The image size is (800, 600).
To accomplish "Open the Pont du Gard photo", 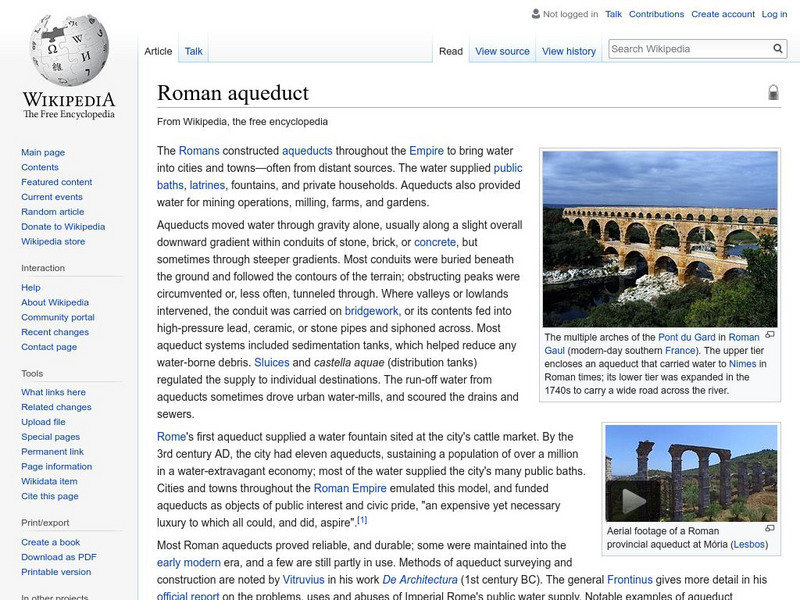I will (660, 239).
